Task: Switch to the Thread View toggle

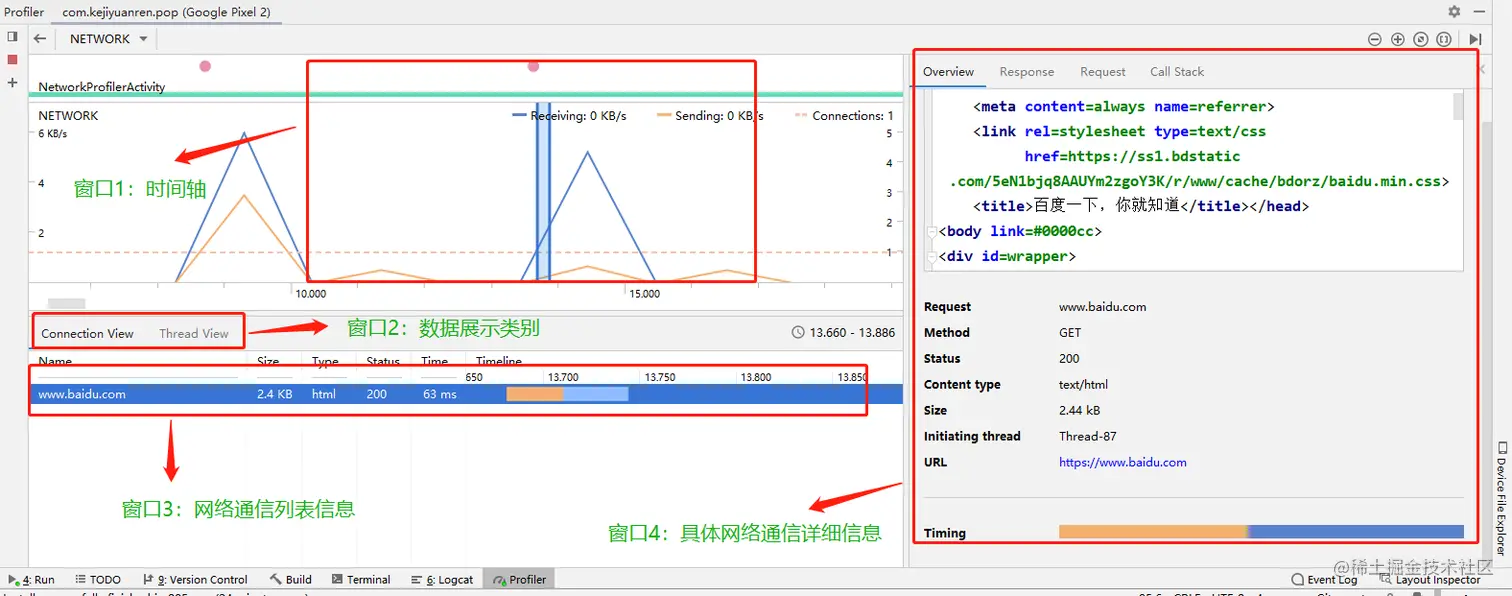Action: point(194,333)
